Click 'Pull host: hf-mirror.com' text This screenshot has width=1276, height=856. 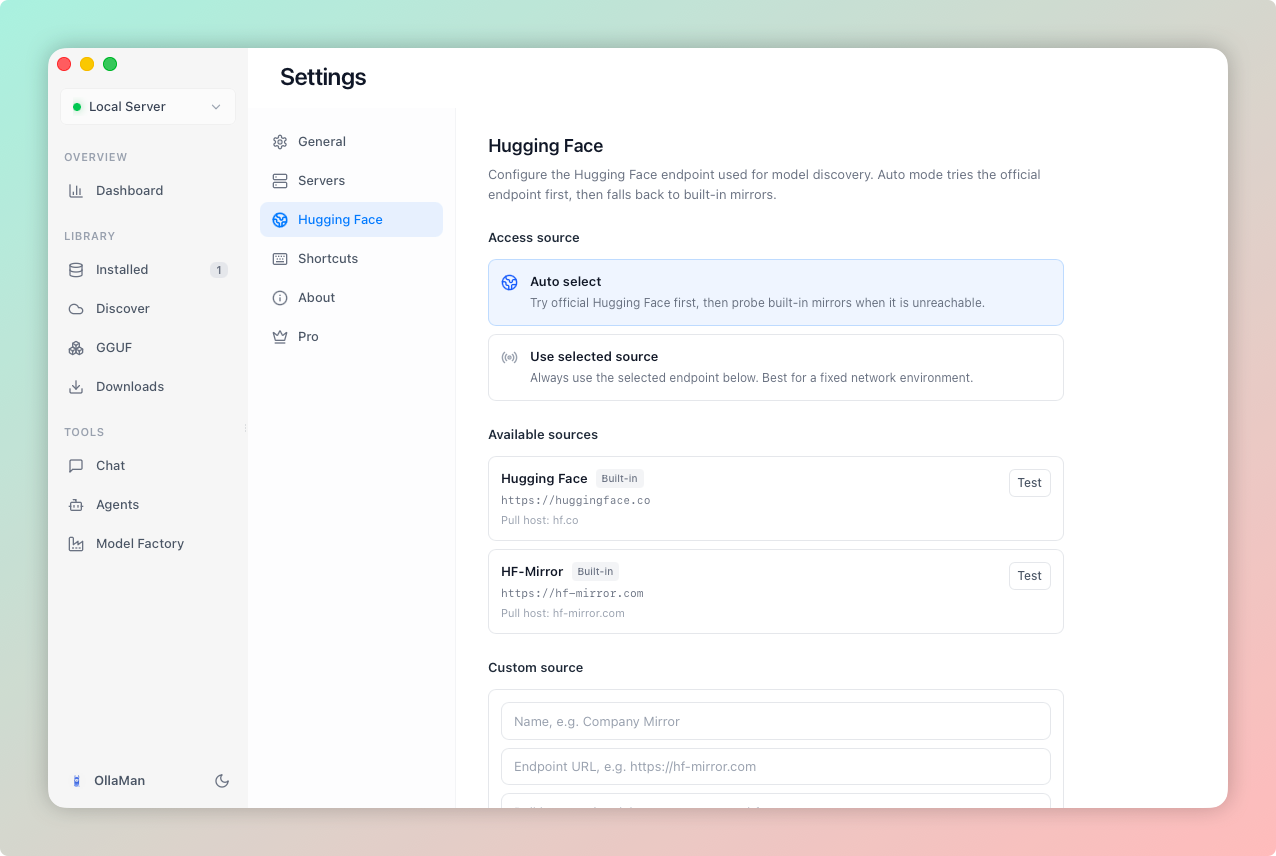coord(563,613)
